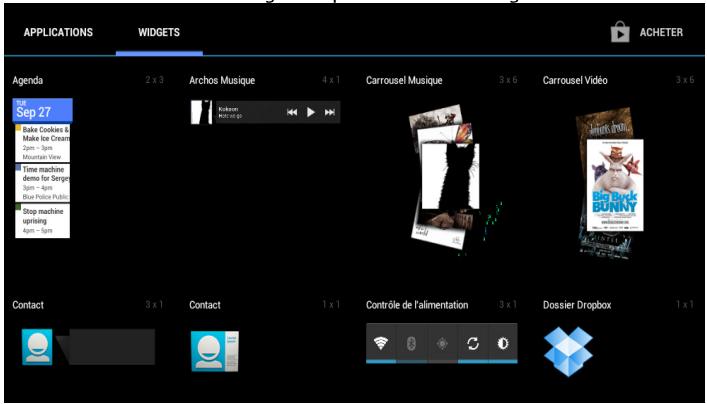Click next track in Archos Musique widget
Screen dimensions: 707x404
click(330, 112)
